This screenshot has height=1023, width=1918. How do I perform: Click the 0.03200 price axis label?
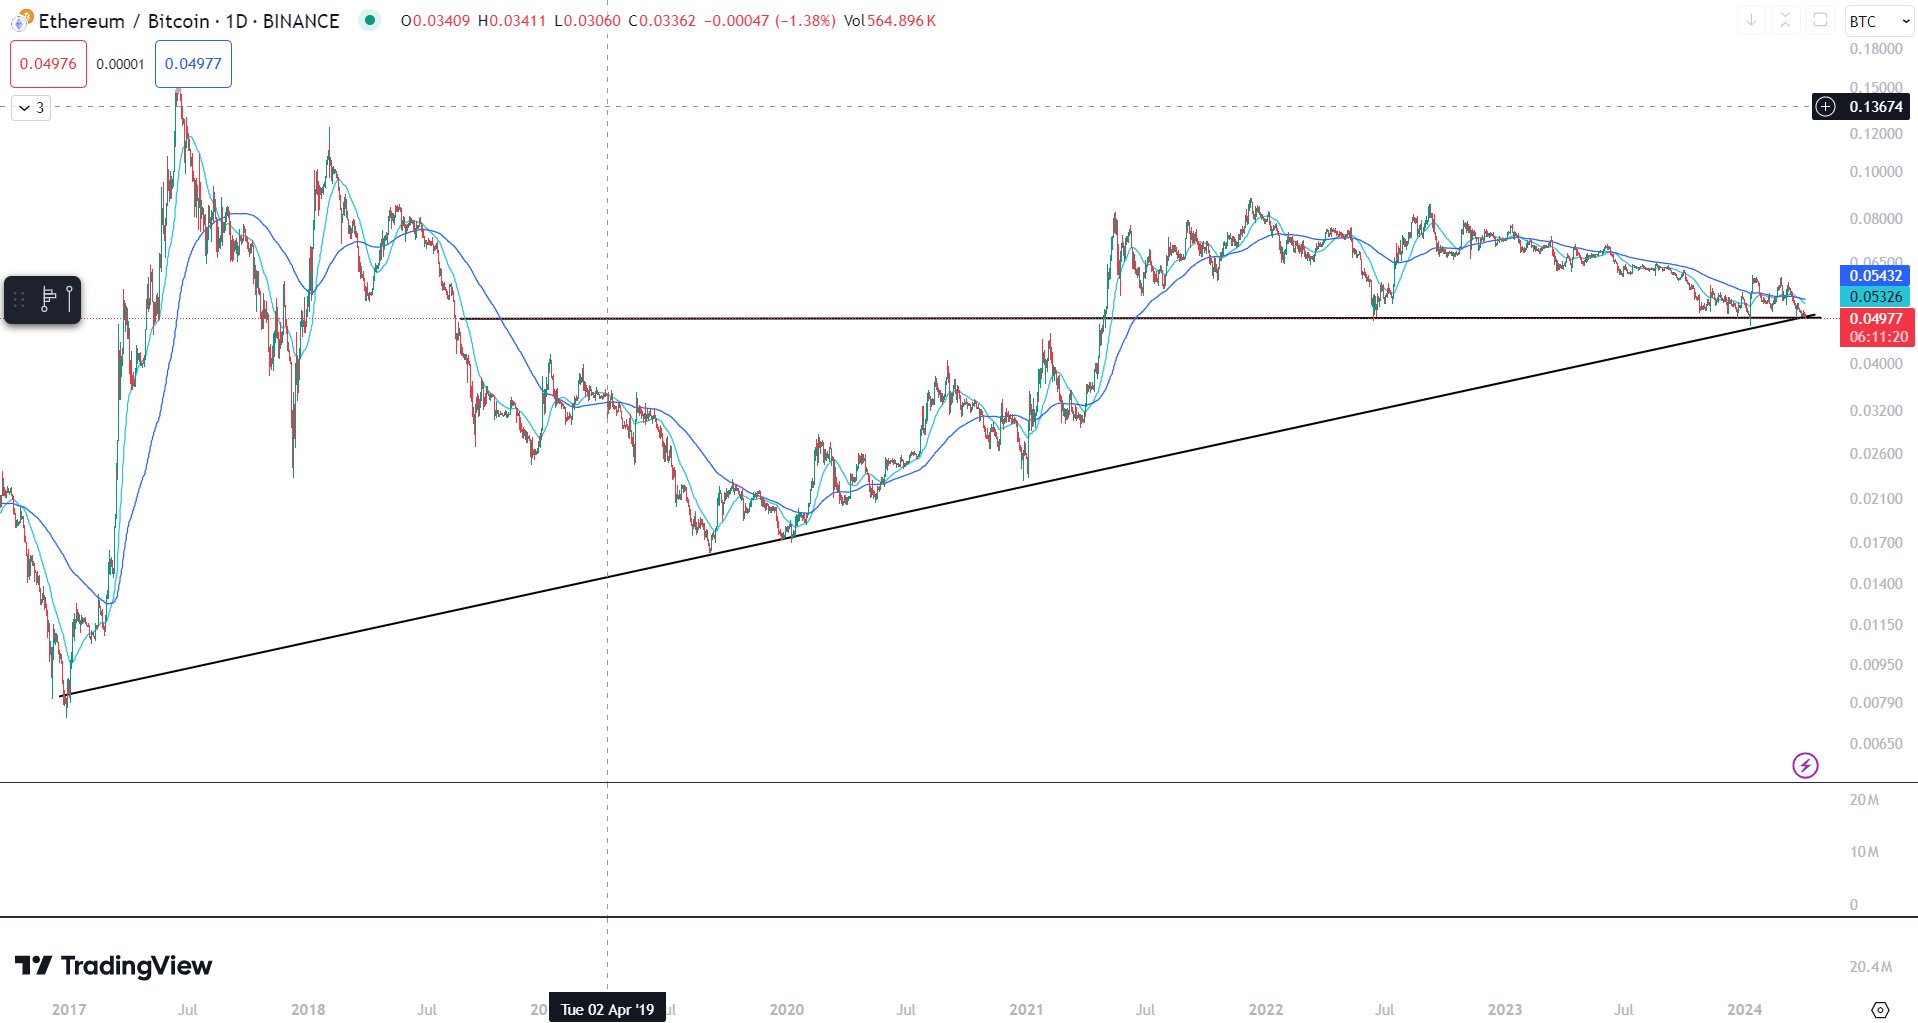coord(1876,410)
